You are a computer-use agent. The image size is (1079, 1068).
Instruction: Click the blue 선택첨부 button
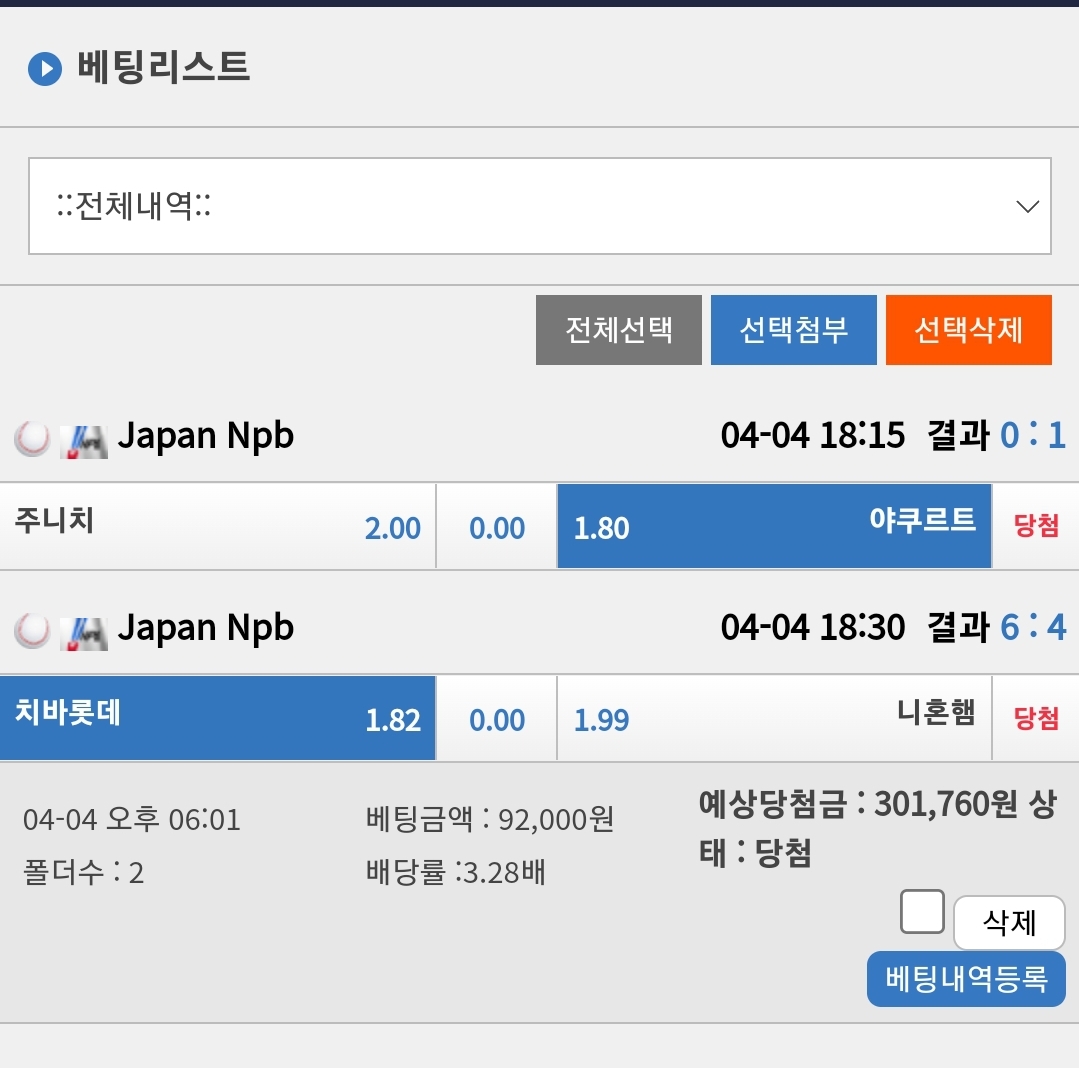(793, 330)
